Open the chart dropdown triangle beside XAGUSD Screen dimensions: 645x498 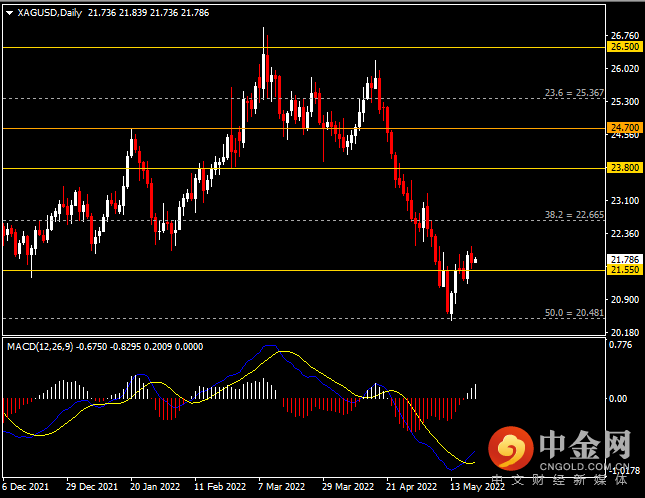(x=9, y=13)
